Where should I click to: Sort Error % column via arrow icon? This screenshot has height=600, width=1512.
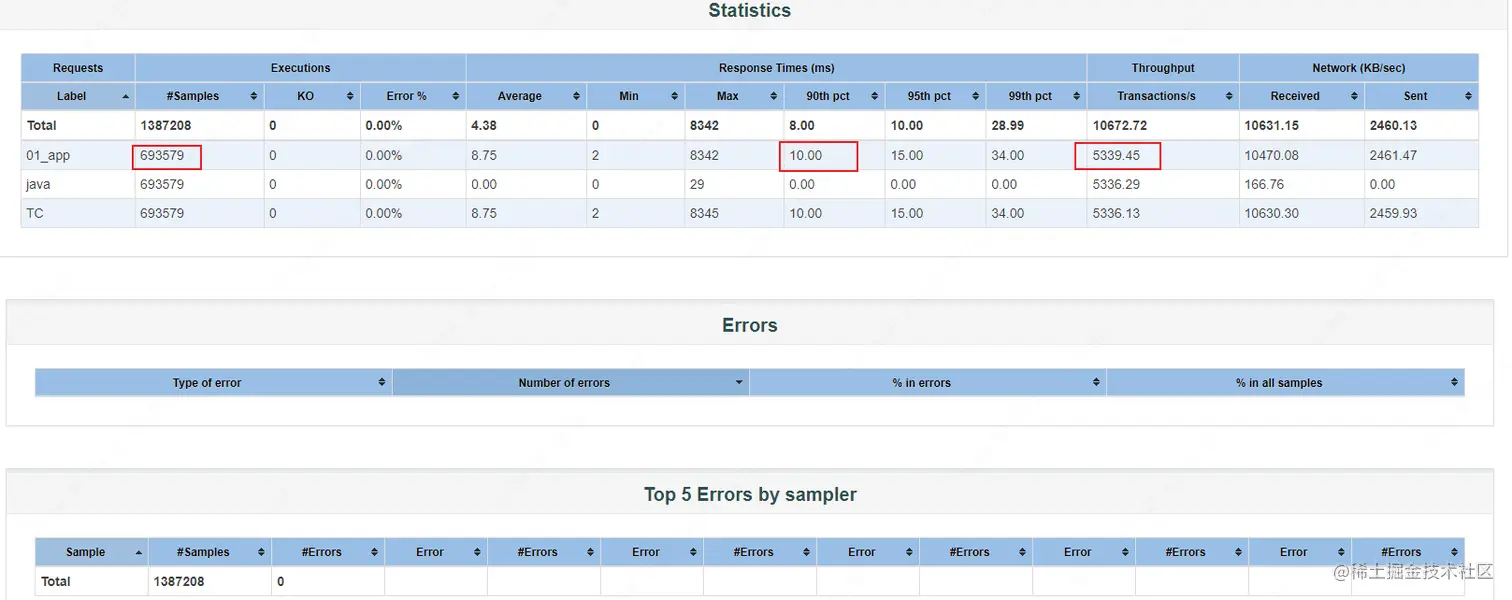coord(456,96)
